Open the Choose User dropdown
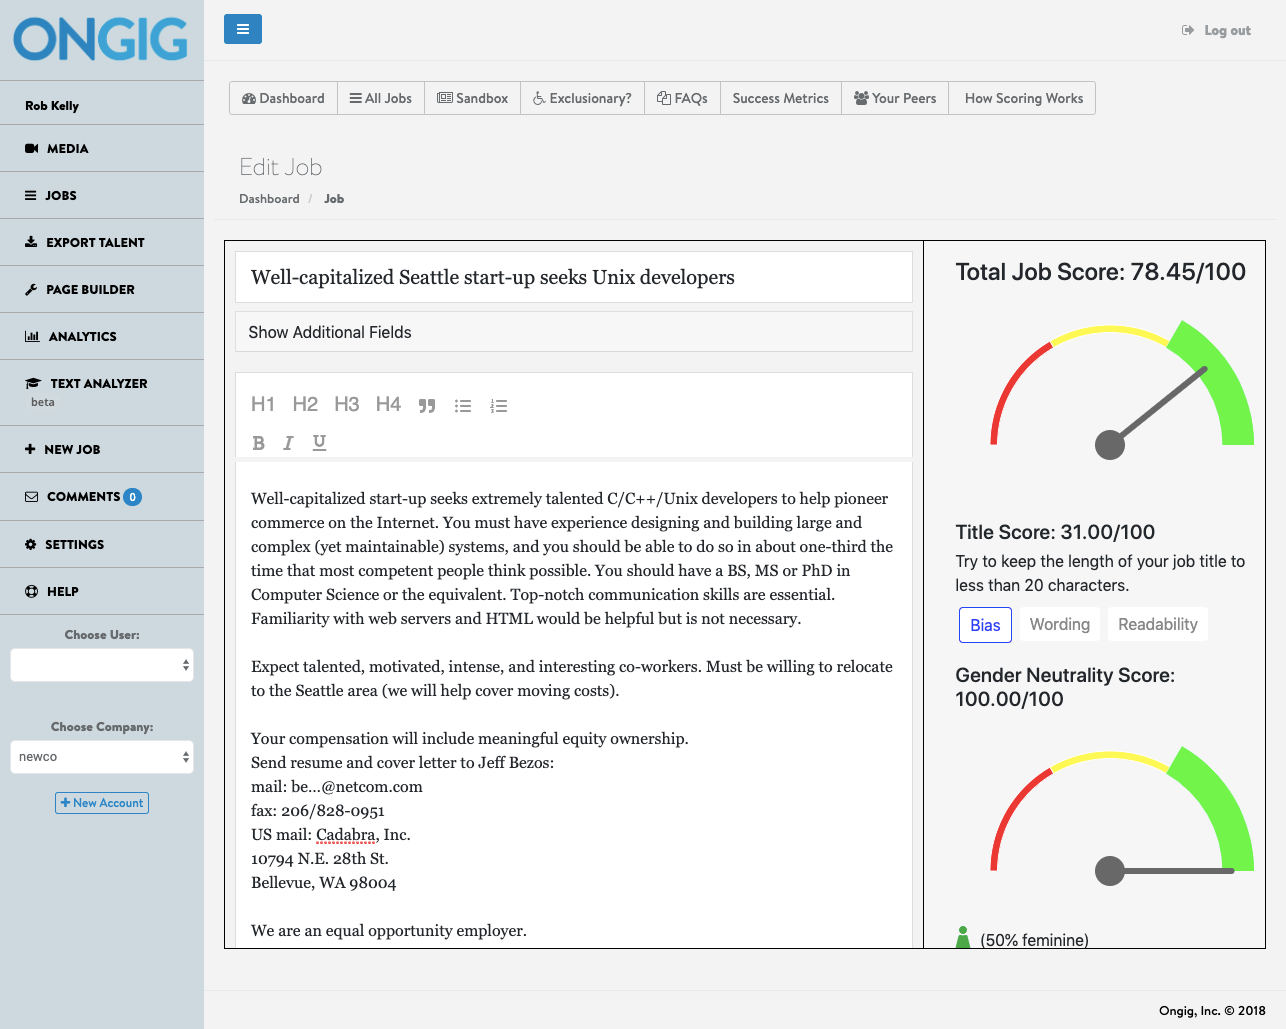1286x1029 pixels. pyautogui.click(x=101, y=664)
